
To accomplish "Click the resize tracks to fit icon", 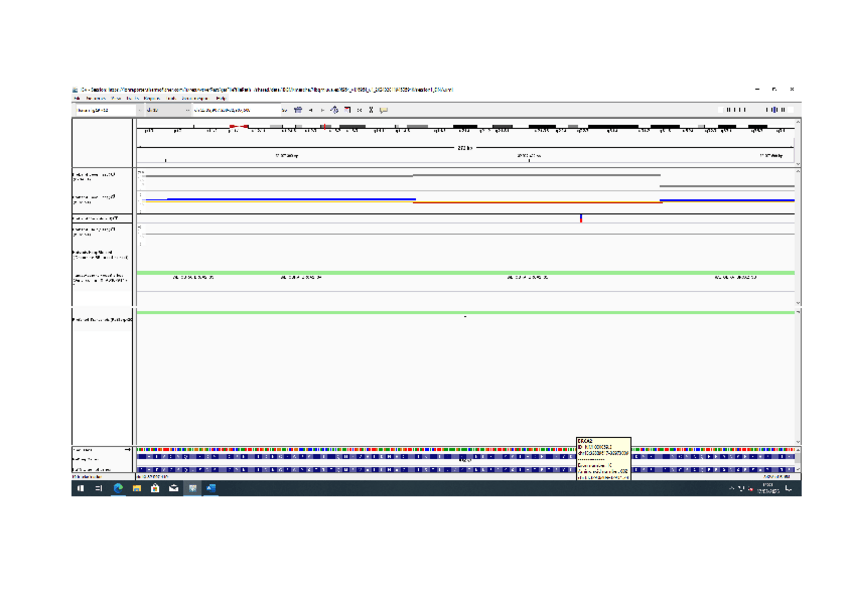I will pos(359,110).
